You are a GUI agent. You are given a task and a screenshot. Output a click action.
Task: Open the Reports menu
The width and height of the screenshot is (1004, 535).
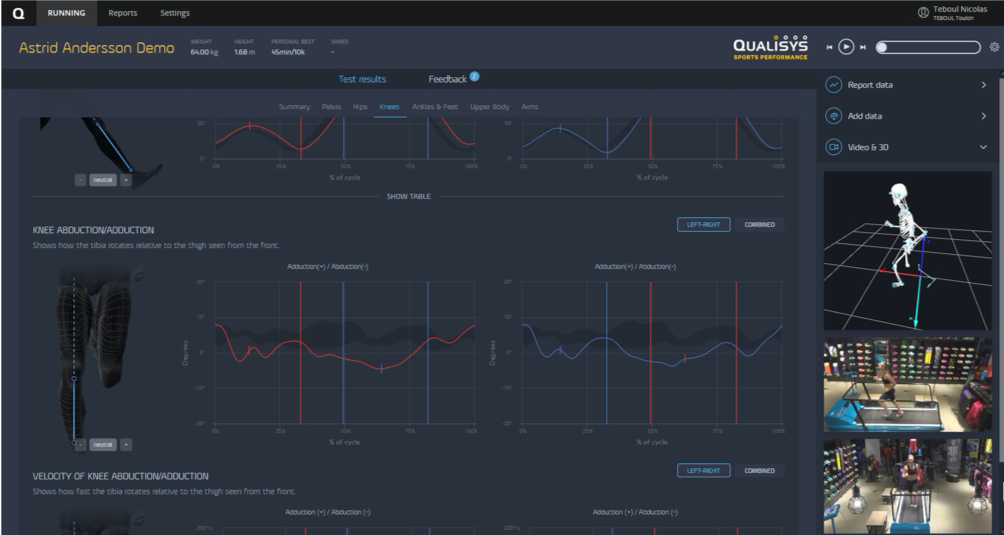(x=123, y=13)
